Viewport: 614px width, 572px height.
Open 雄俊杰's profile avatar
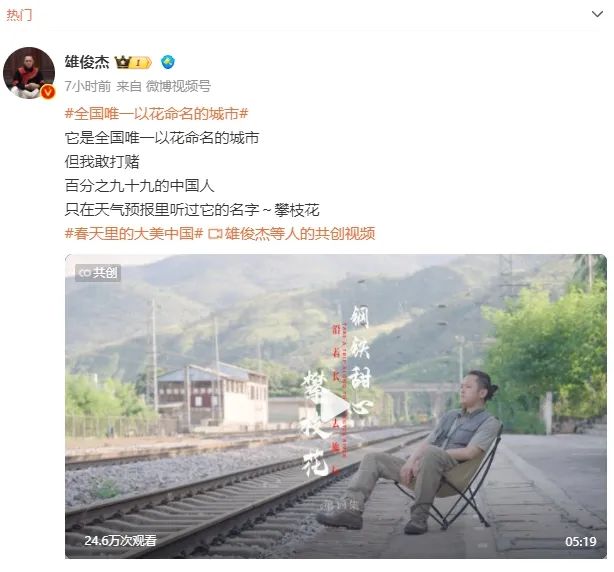coord(29,73)
